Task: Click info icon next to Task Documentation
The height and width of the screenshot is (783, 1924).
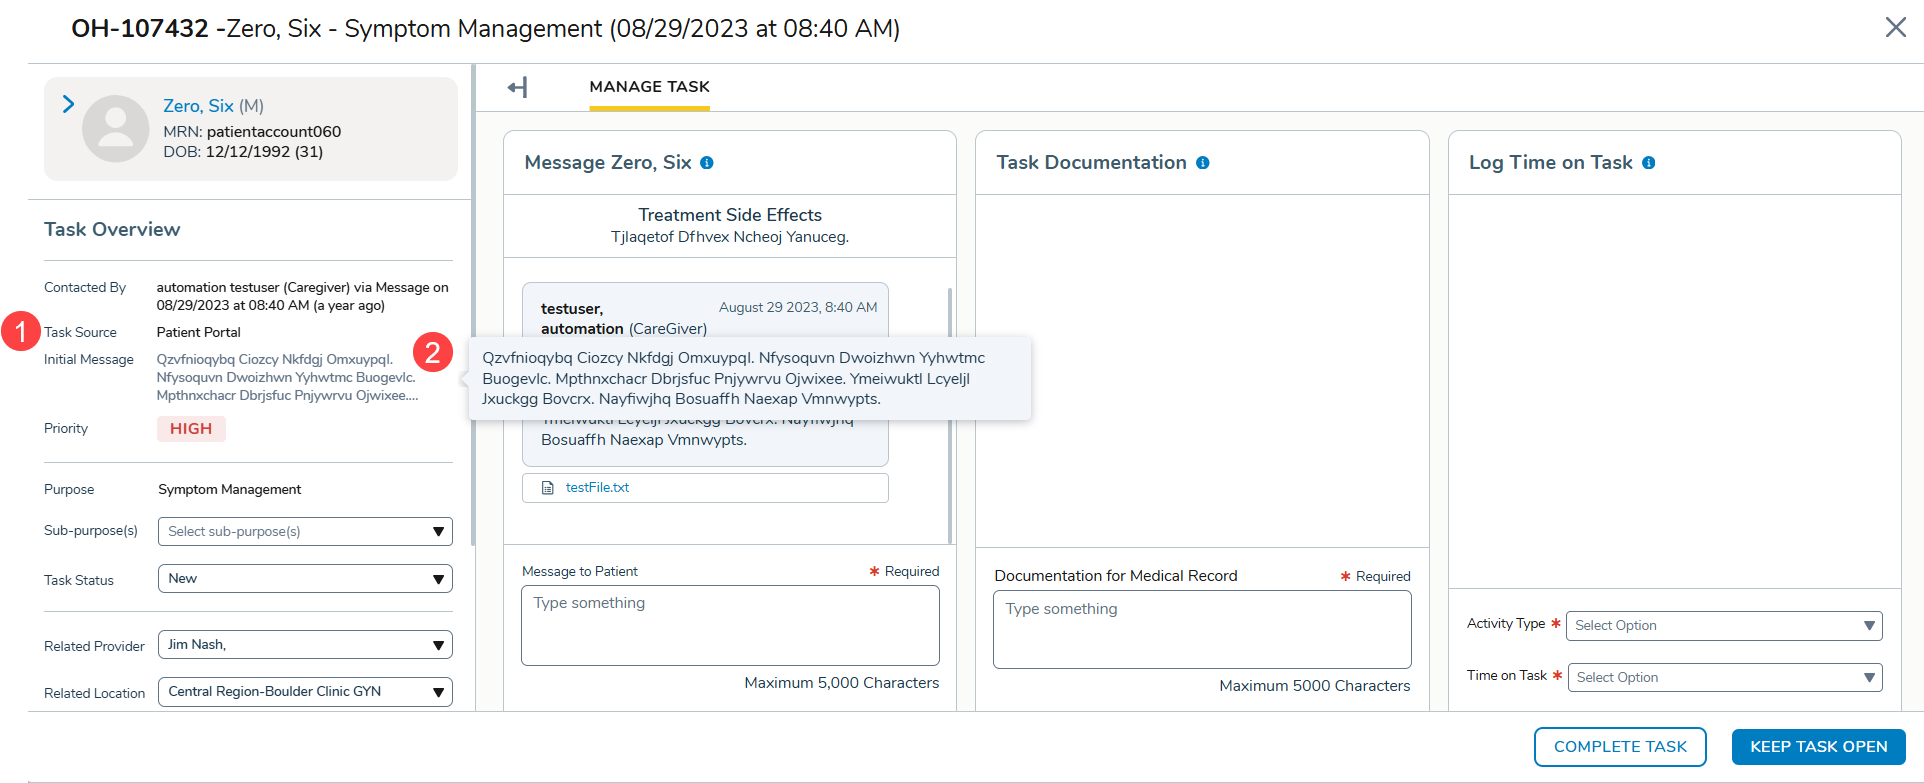Action: pos(1202,163)
